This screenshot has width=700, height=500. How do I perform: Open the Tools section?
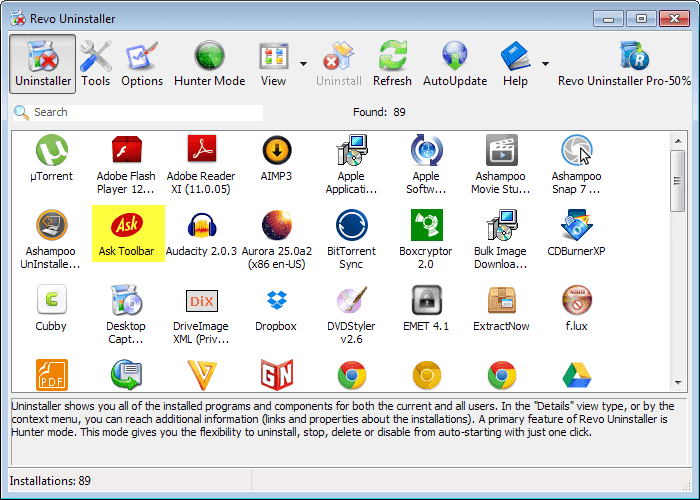pos(96,64)
